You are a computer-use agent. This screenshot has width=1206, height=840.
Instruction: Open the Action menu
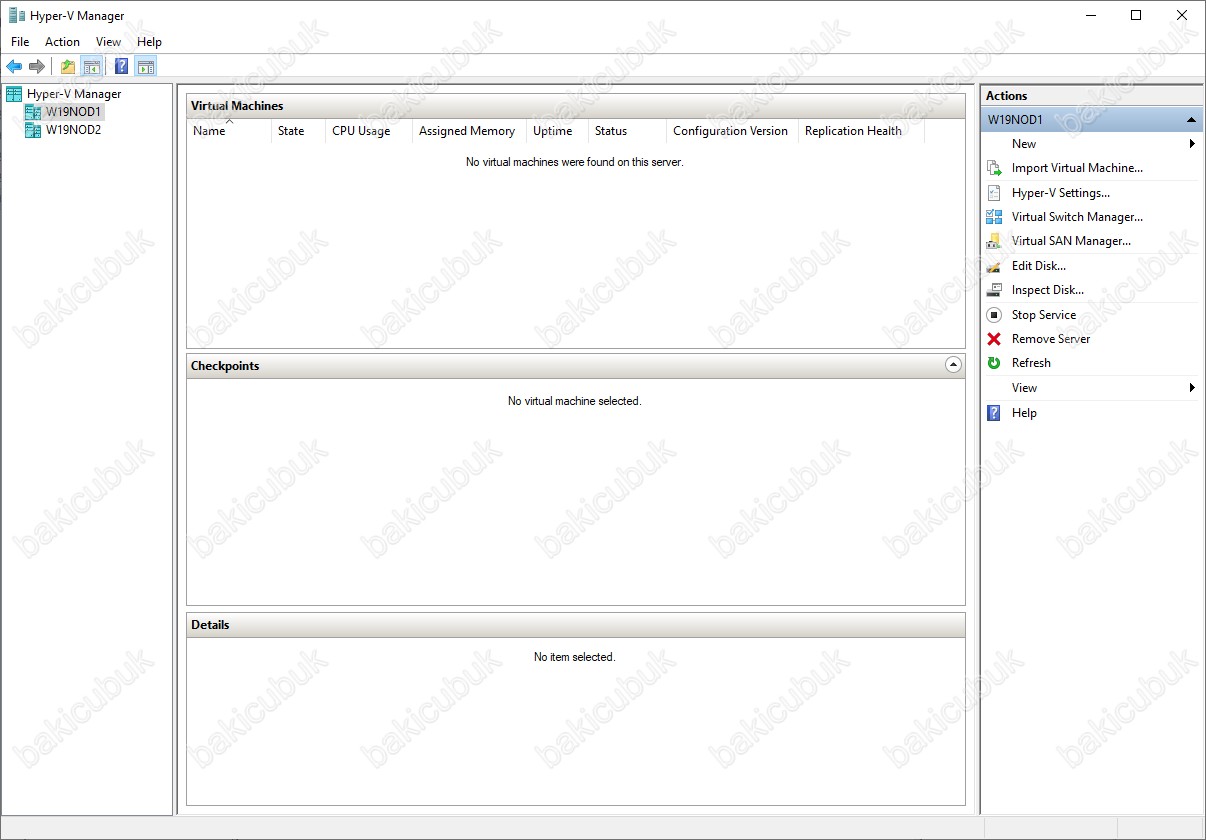coord(62,42)
